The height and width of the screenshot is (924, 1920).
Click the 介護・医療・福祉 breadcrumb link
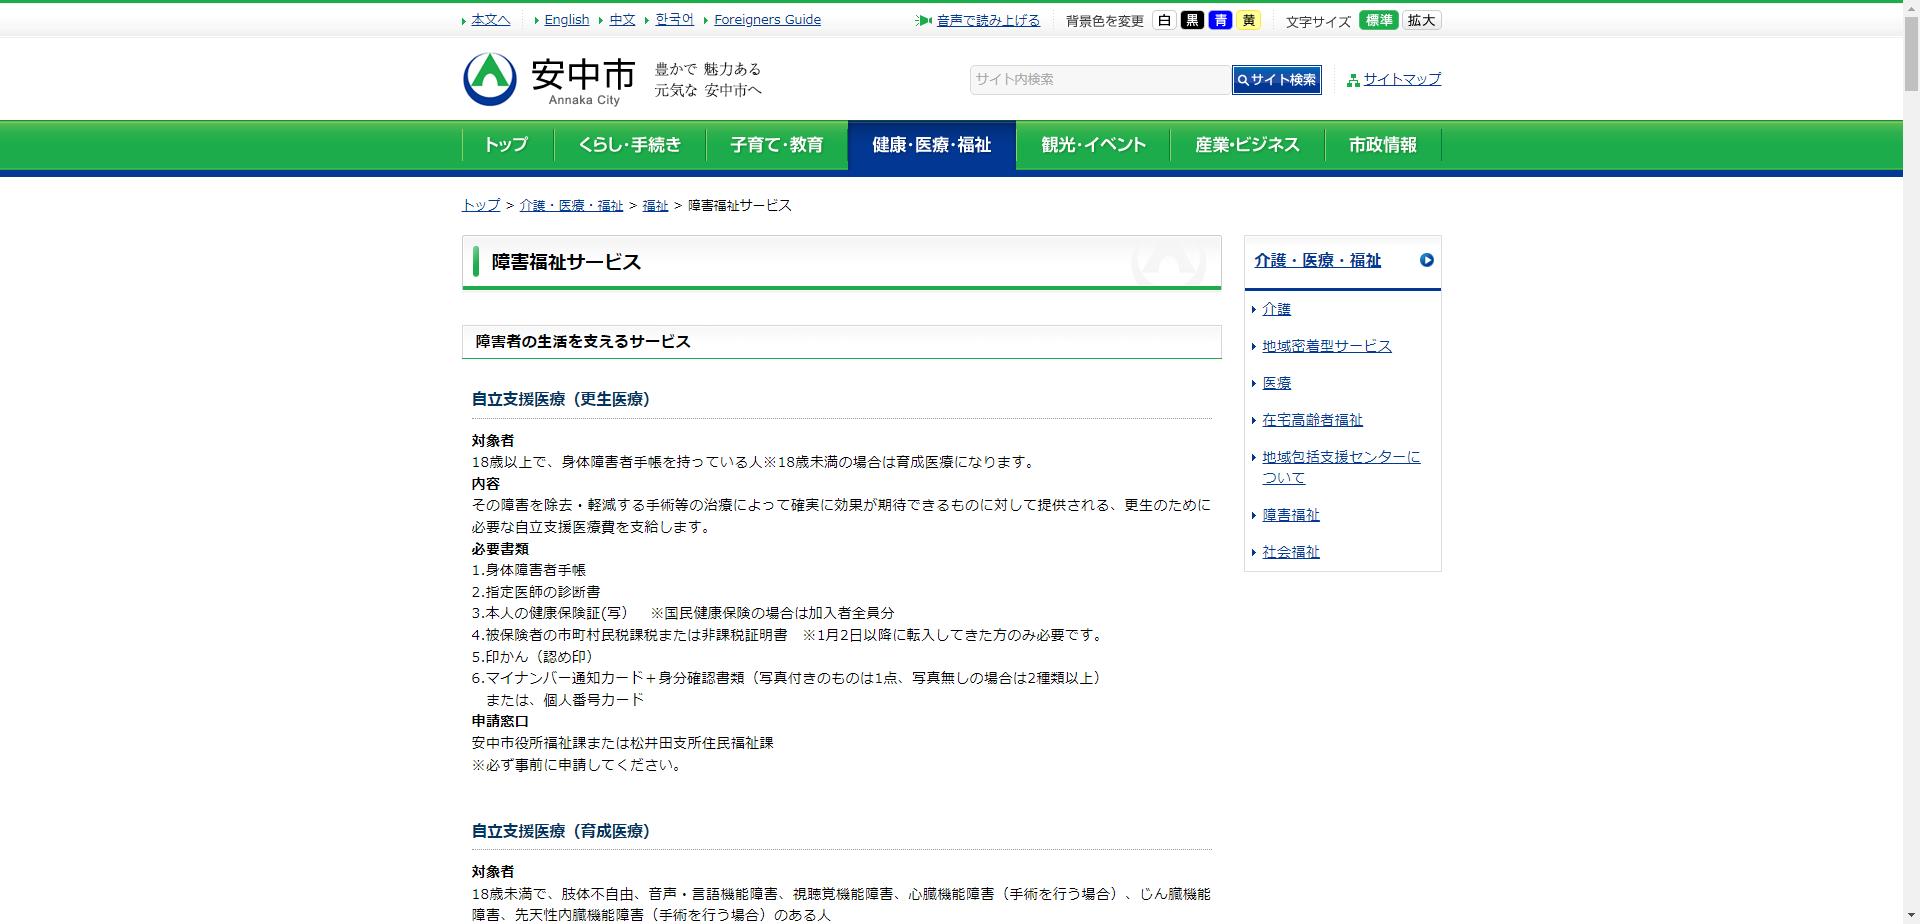pos(571,205)
